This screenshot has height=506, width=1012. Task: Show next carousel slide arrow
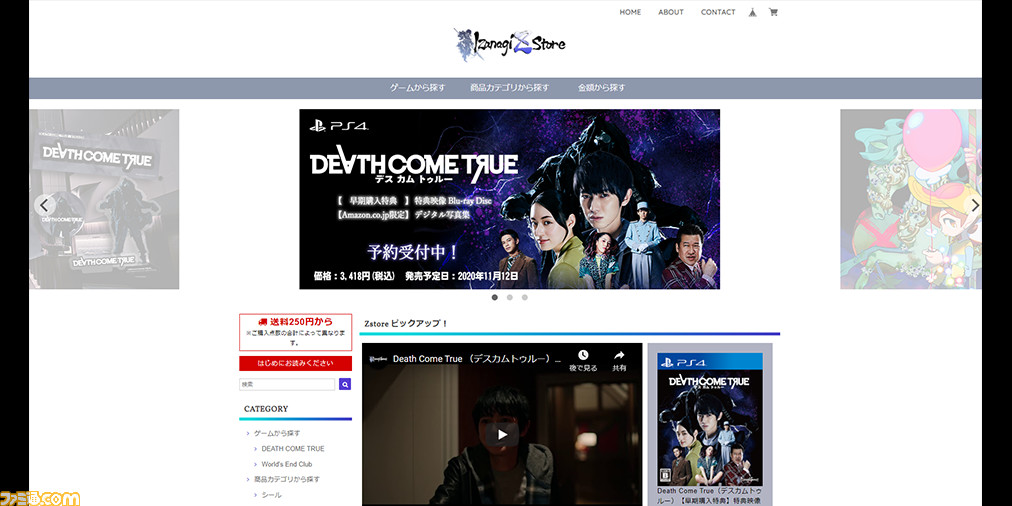[x=975, y=205]
